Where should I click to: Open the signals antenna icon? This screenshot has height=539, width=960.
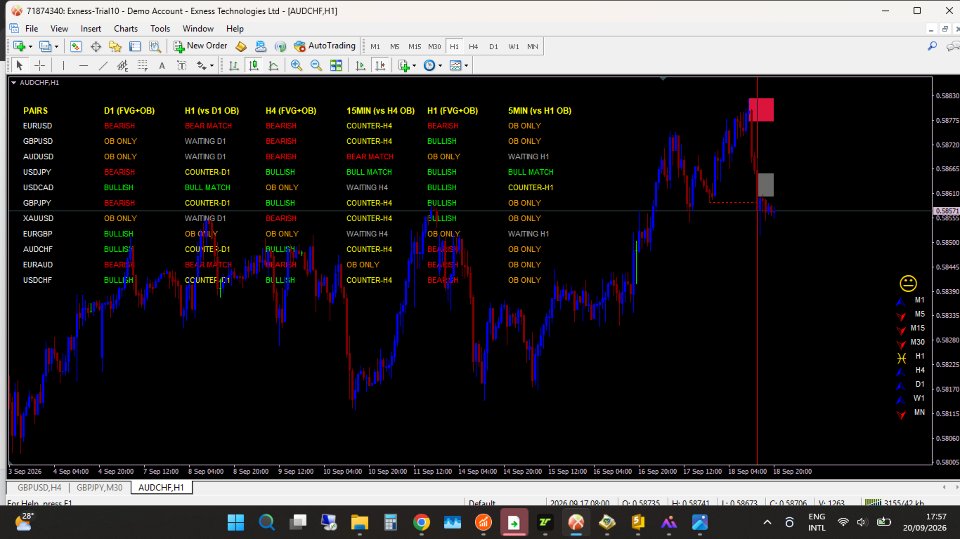280,46
